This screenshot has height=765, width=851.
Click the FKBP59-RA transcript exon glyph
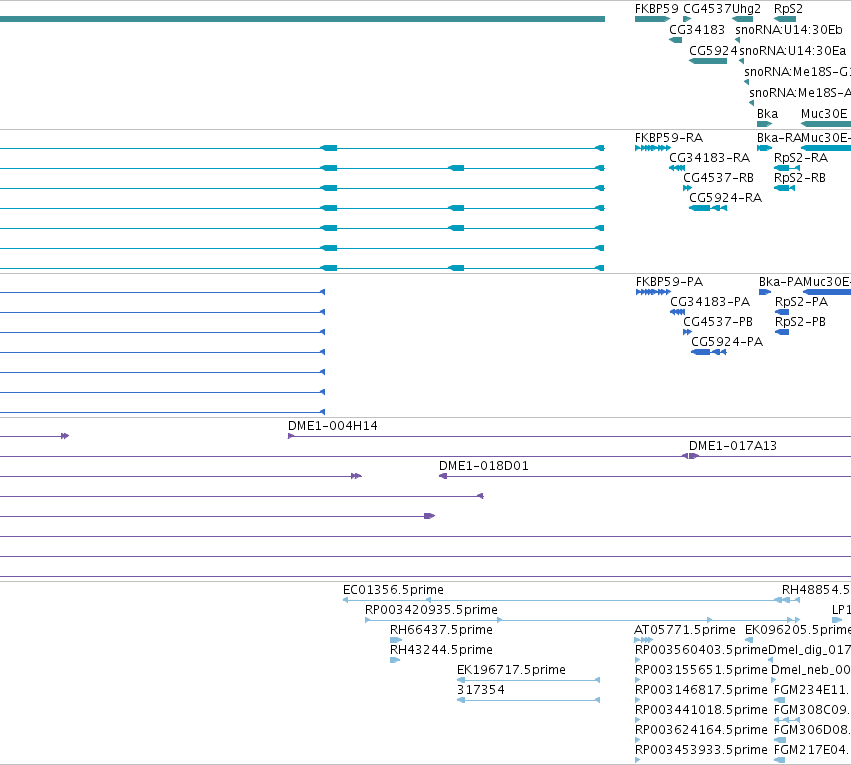652,148
